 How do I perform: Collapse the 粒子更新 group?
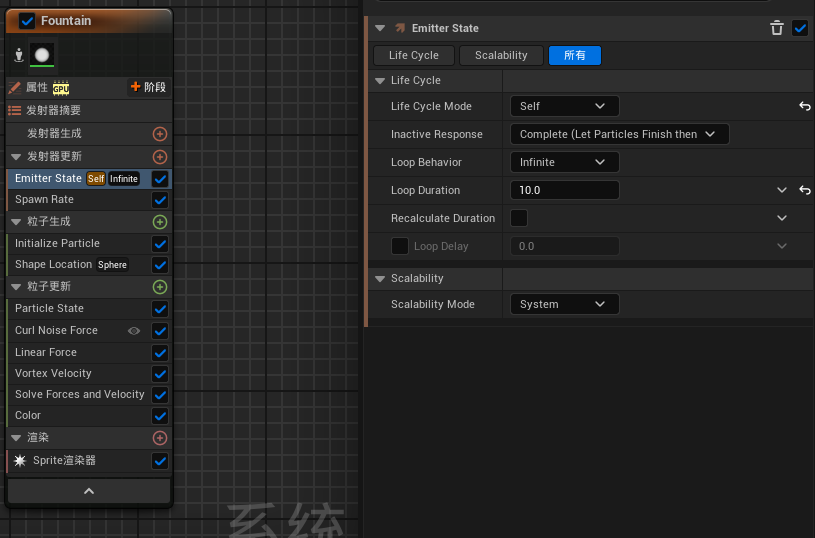16,287
